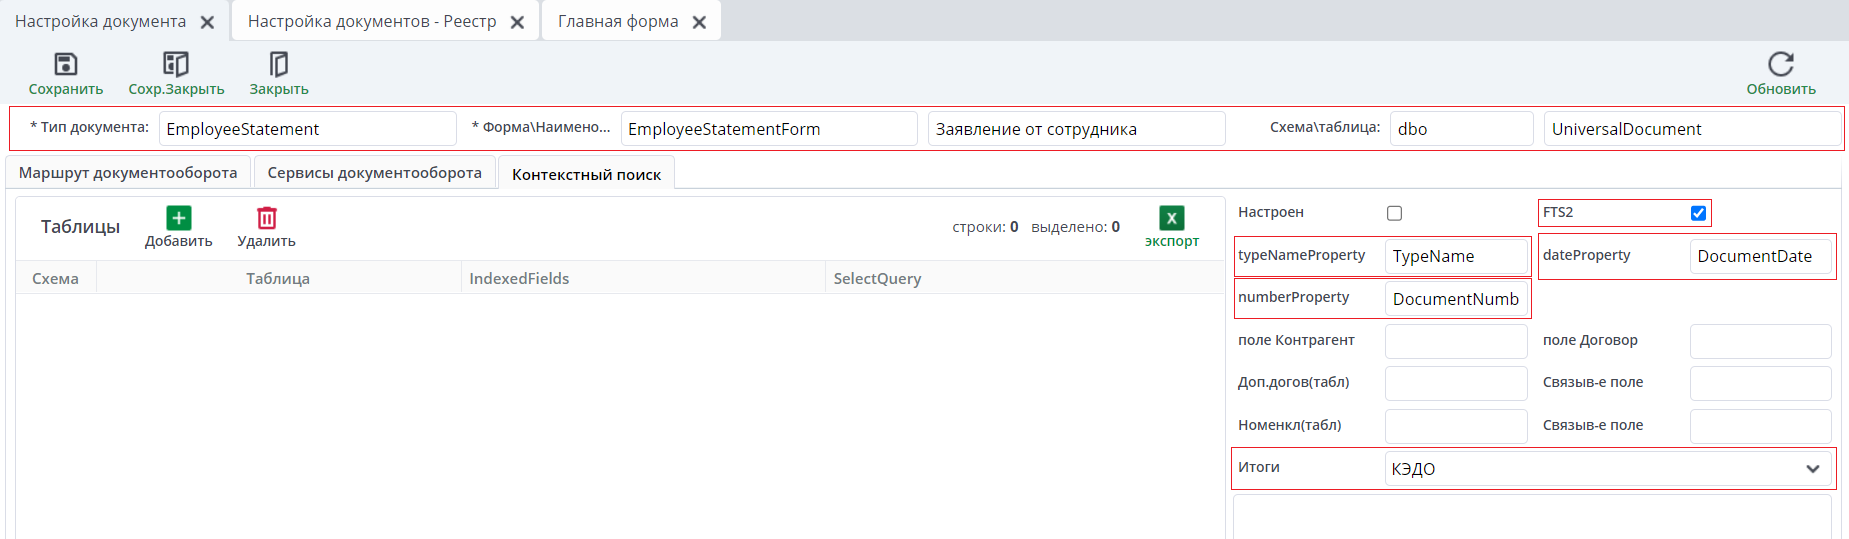The width and height of the screenshot is (1849, 539).
Task: Switch to the Сервисы документооборота tab
Action: click(x=375, y=173)
